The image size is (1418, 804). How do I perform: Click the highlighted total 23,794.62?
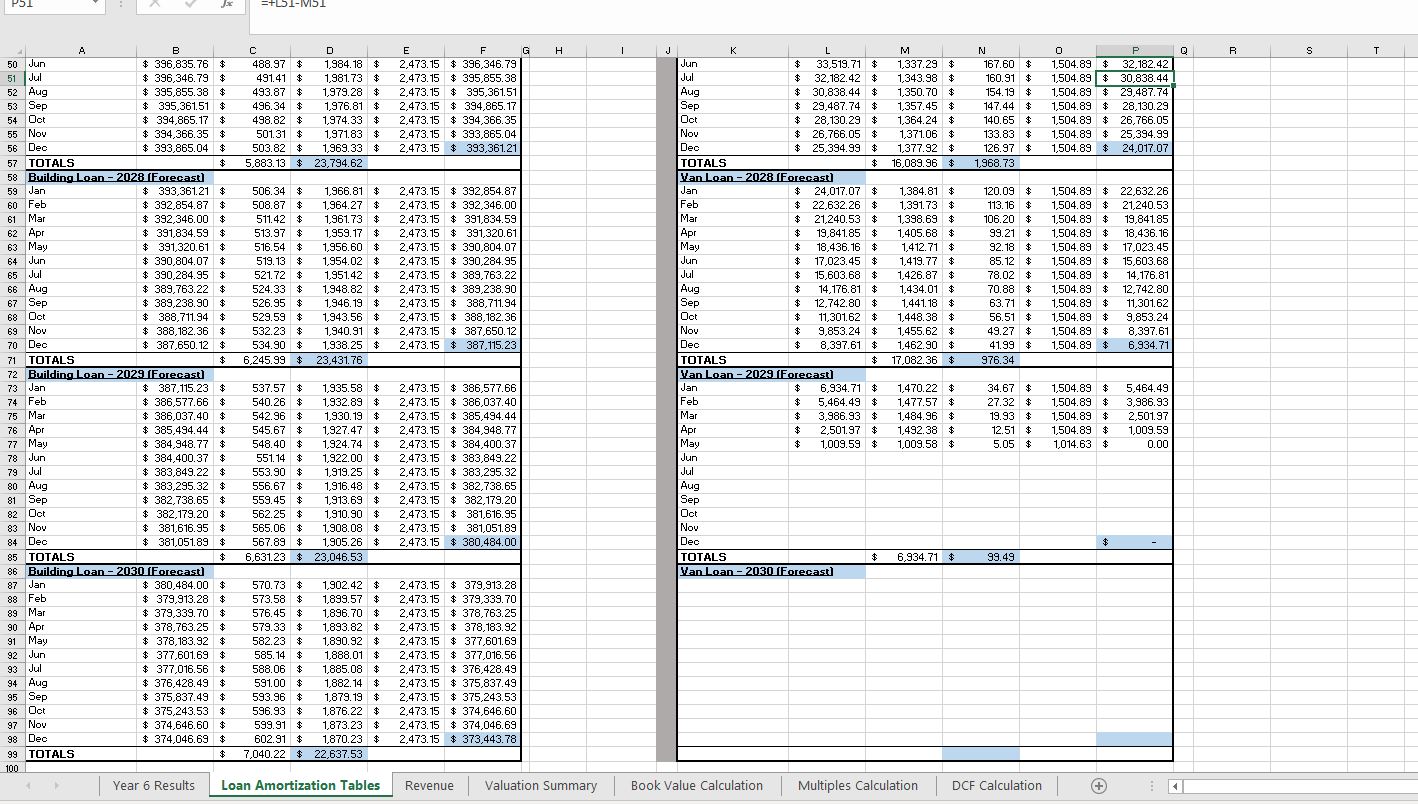coord(329,163)
